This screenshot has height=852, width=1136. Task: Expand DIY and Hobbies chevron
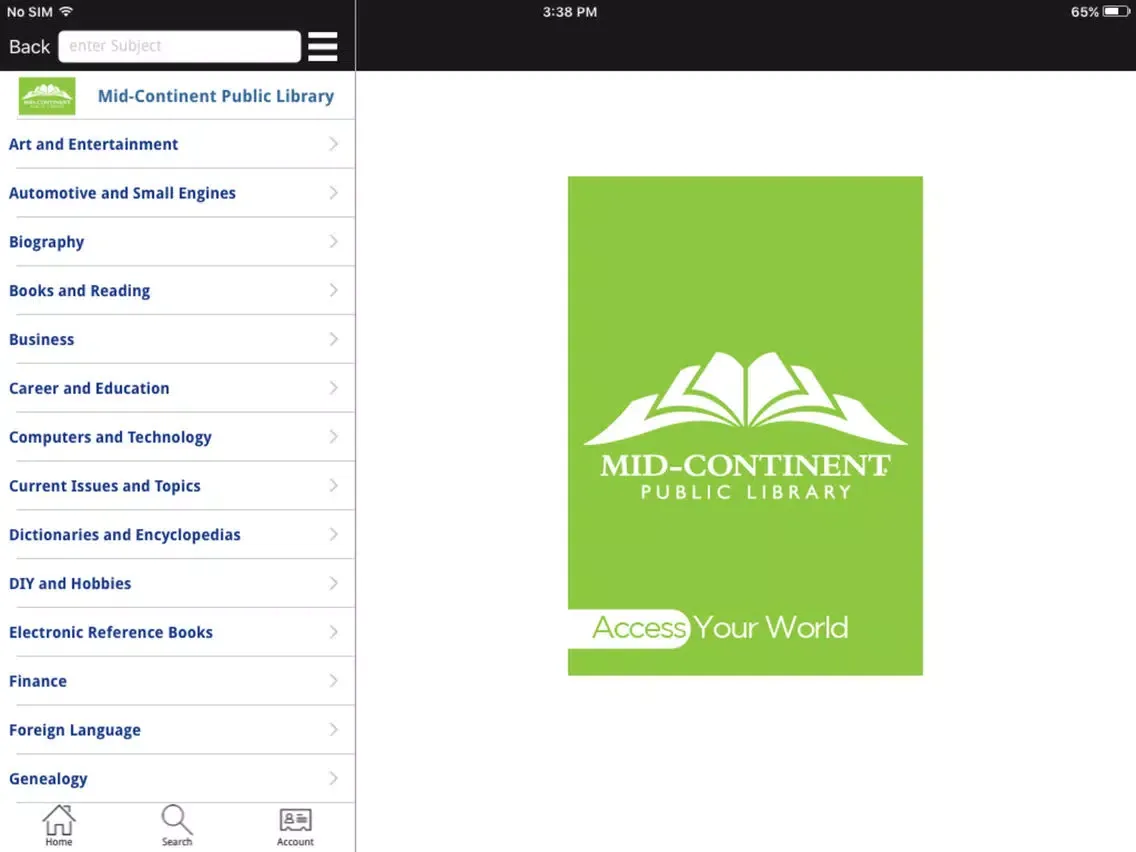333,583
